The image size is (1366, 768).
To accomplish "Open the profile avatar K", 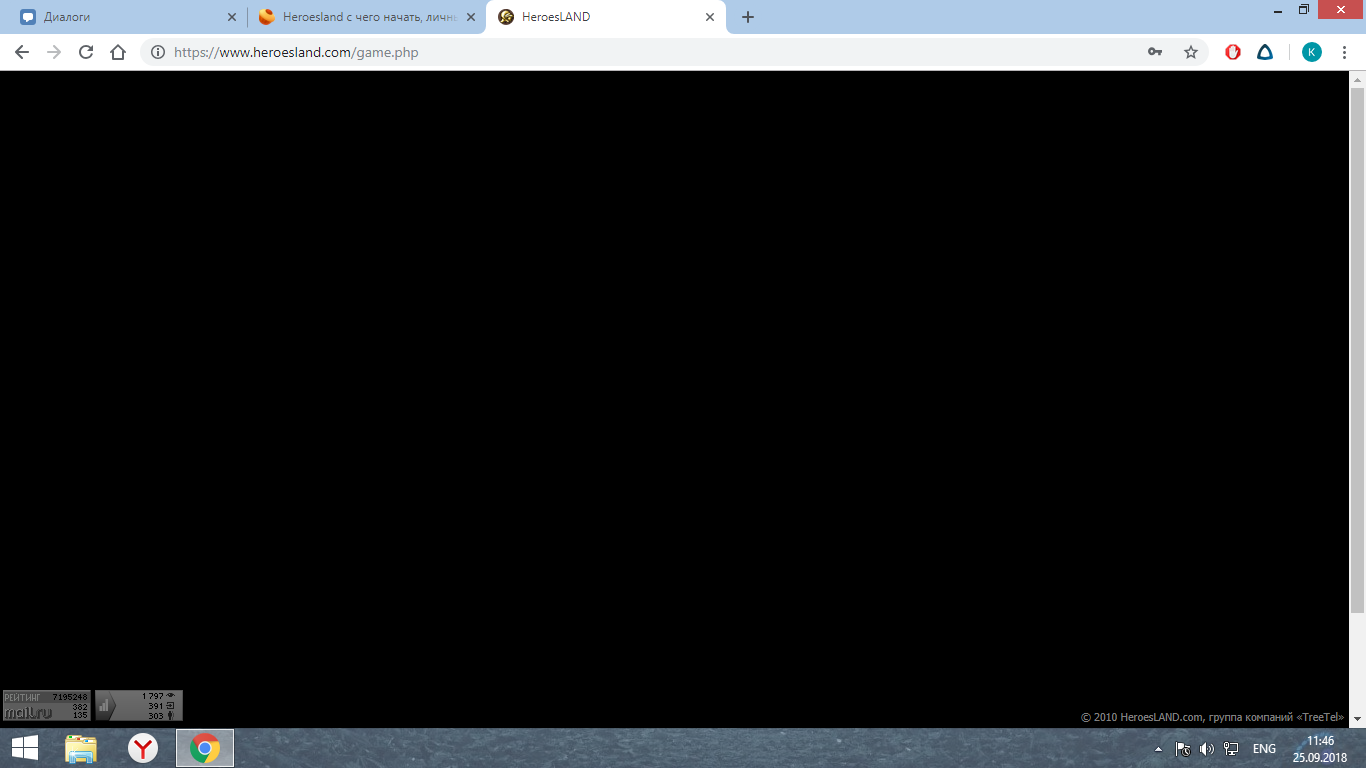I will pyautogui.click(x=1311, y=52).
